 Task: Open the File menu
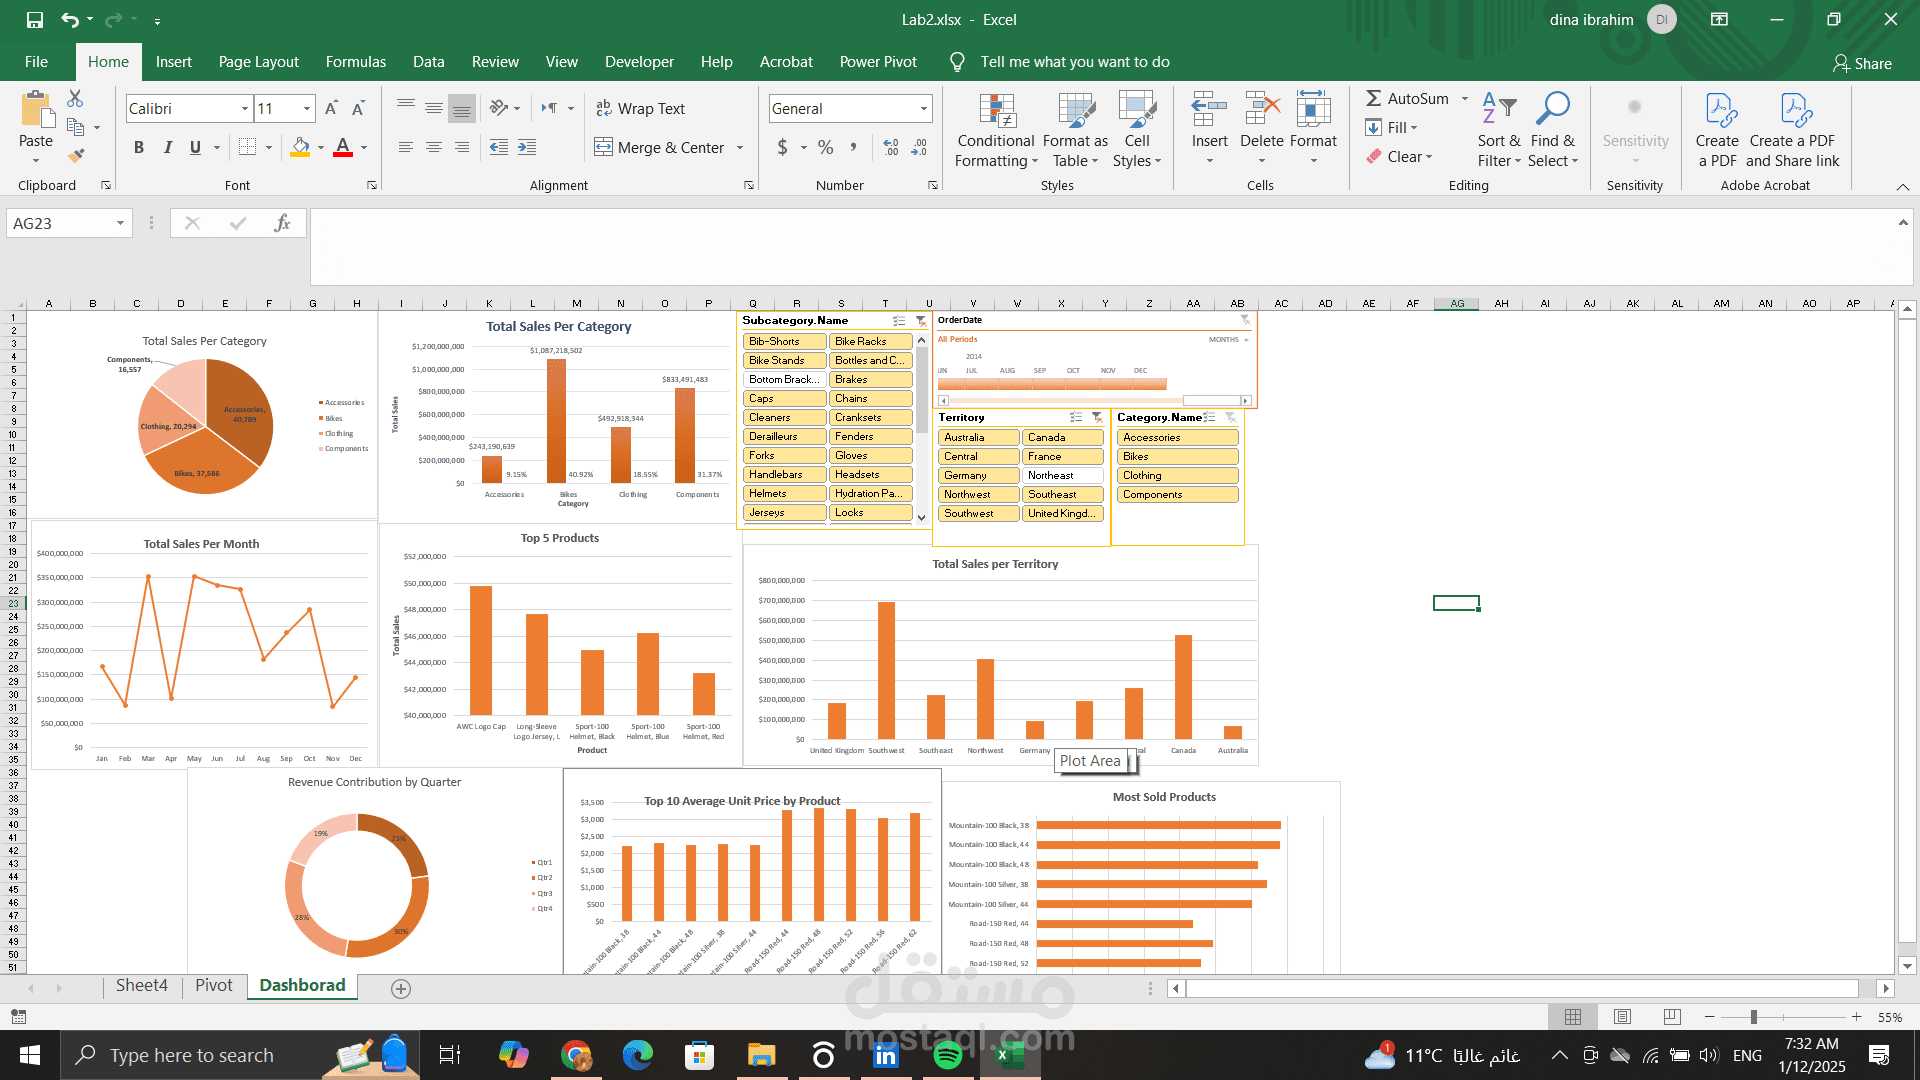click(36, 62)
